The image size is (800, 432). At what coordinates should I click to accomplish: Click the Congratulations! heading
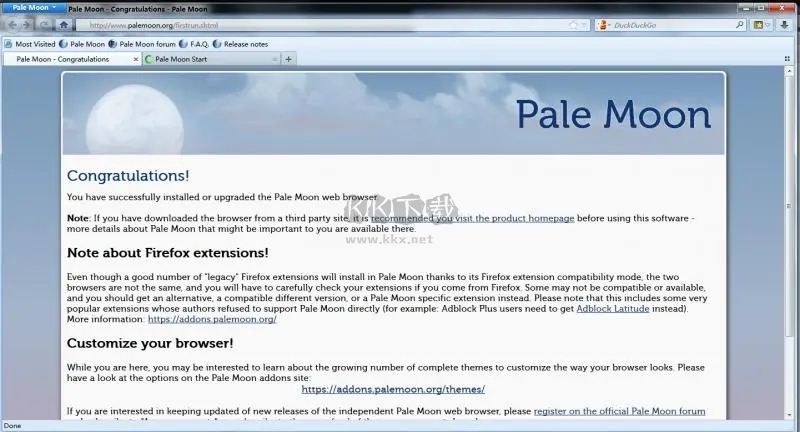point(128,175)
